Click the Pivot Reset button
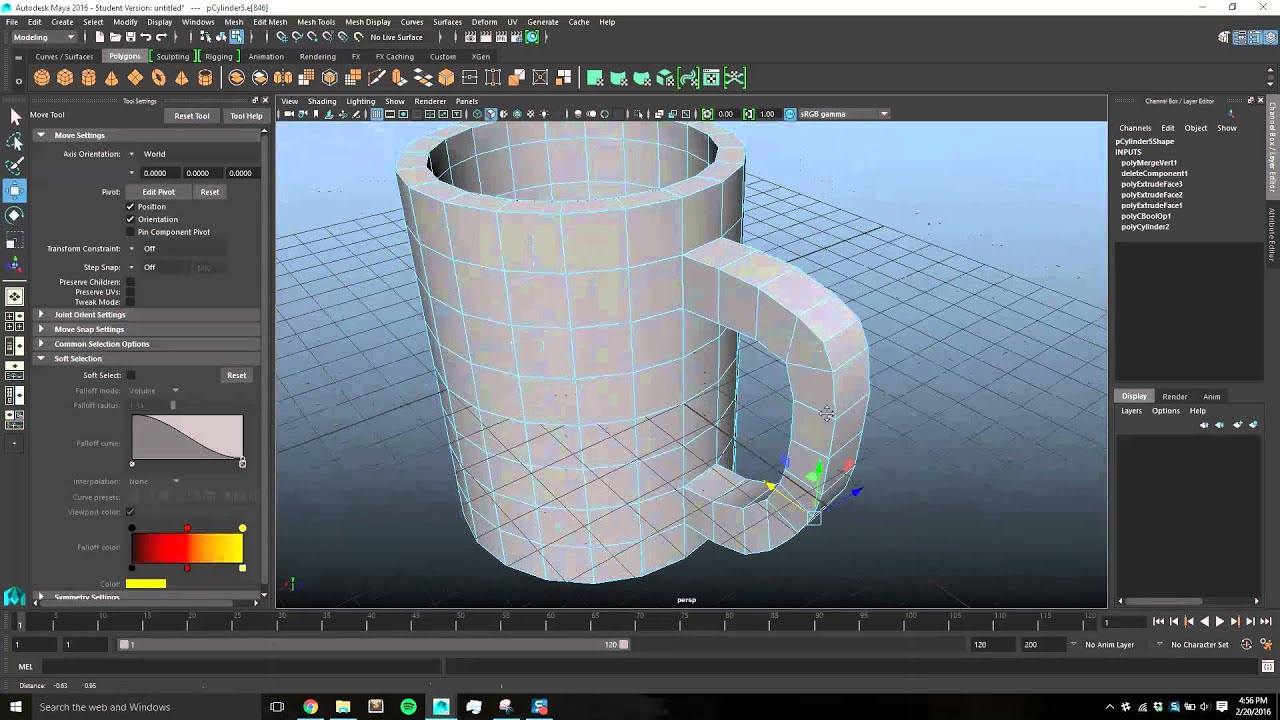 (210, 192)
